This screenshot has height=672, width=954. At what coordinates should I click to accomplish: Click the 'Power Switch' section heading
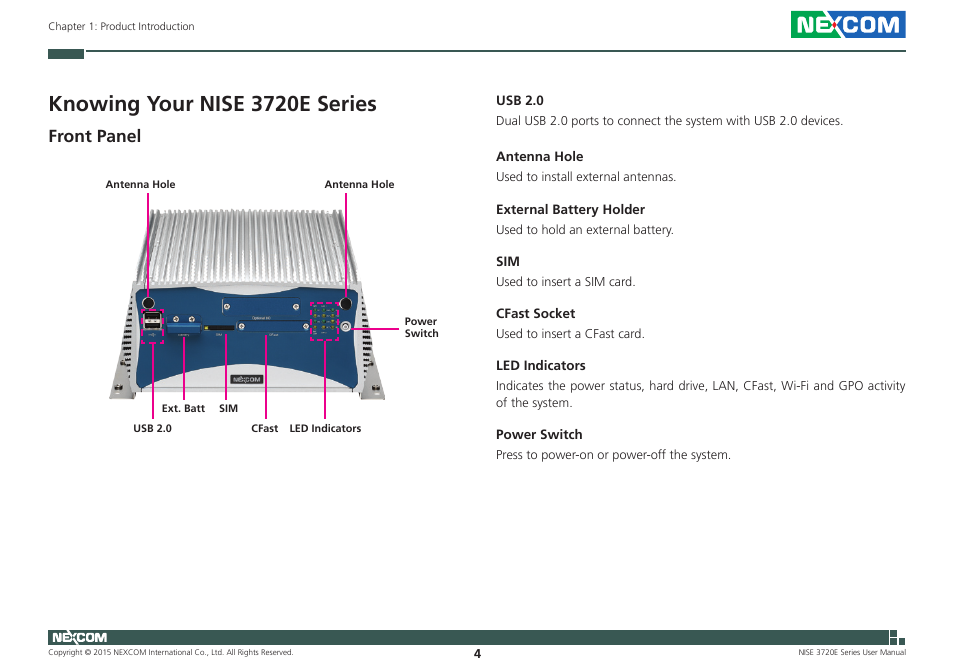point(539,434)
